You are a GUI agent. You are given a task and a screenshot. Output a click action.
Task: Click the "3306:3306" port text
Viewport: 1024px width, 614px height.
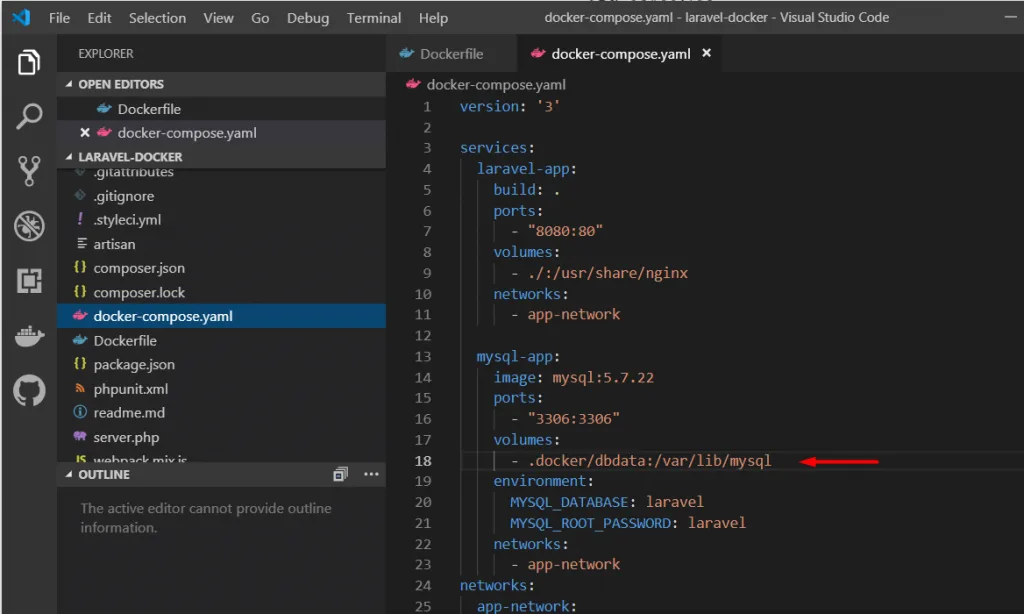point(573,419)
